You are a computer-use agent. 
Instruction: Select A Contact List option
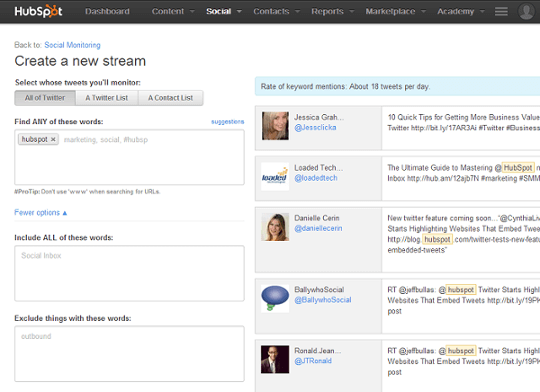170,98
